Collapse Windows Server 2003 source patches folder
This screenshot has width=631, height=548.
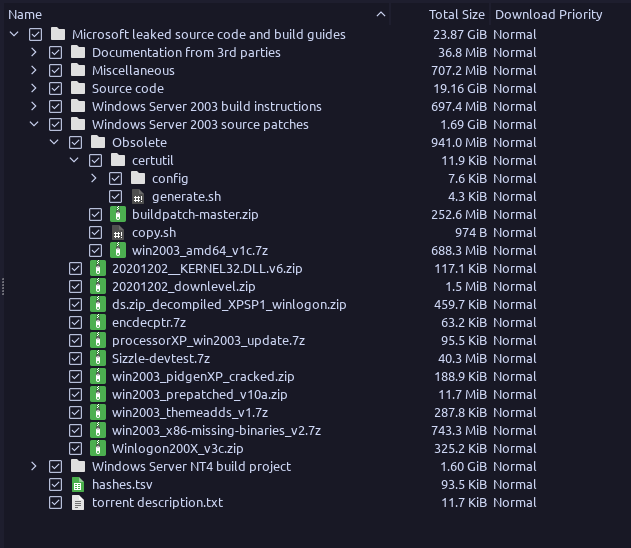pyautogui.click(x=34, y=124)
